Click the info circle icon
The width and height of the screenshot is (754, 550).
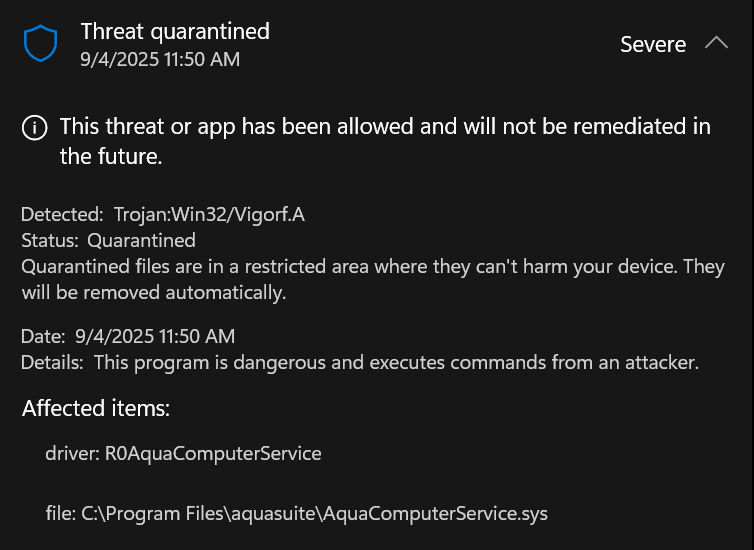[x=34, y=127]
